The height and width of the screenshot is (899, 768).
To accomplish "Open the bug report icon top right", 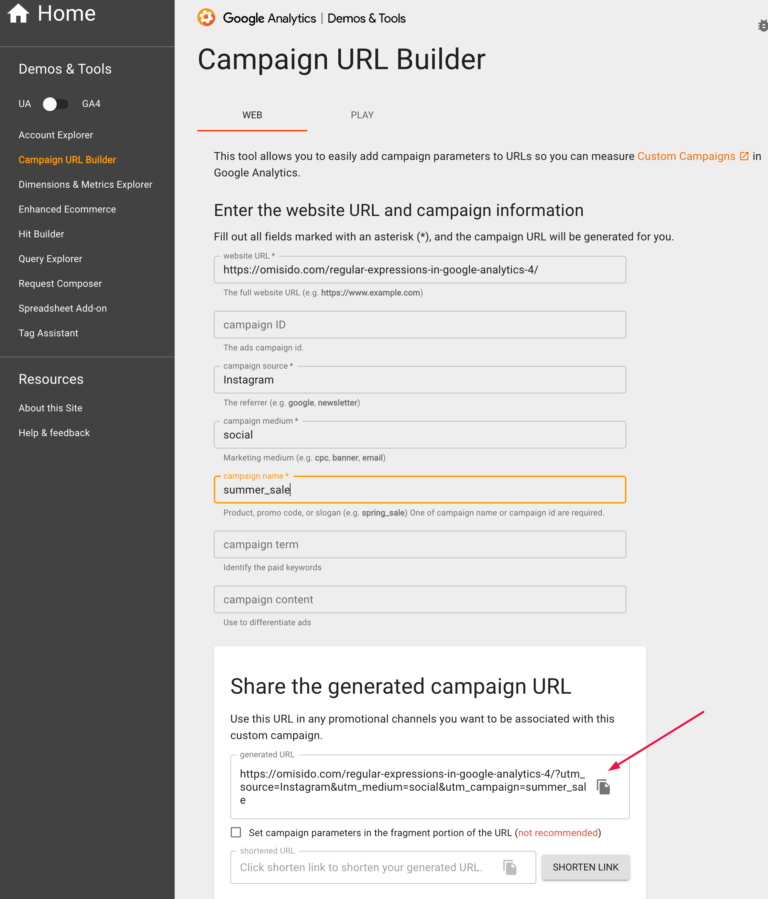I will [x=761, y=25].
